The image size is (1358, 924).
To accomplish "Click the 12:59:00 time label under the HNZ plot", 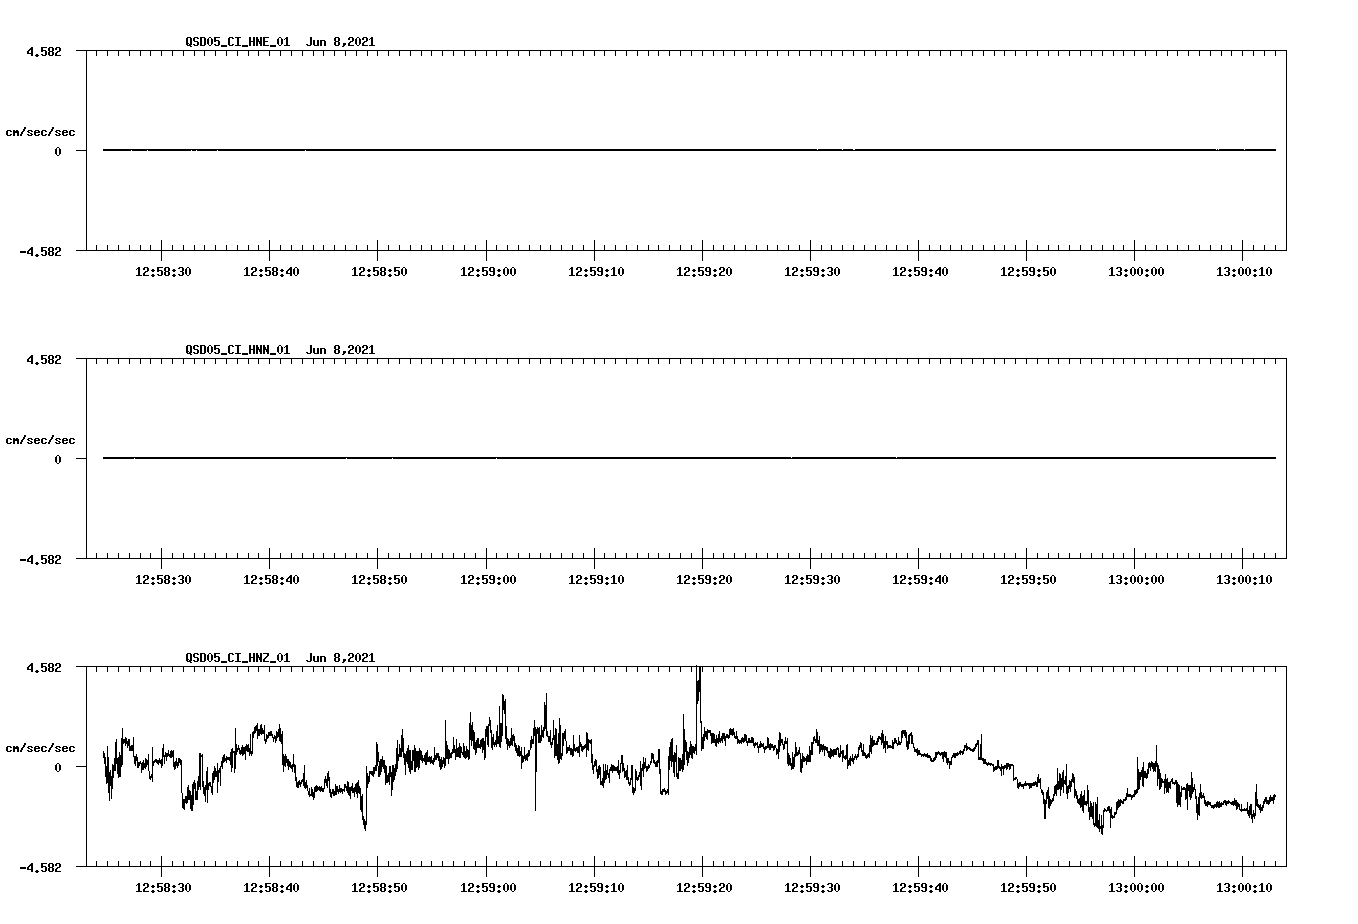I will pyautogui.click(x=487, y=888).
